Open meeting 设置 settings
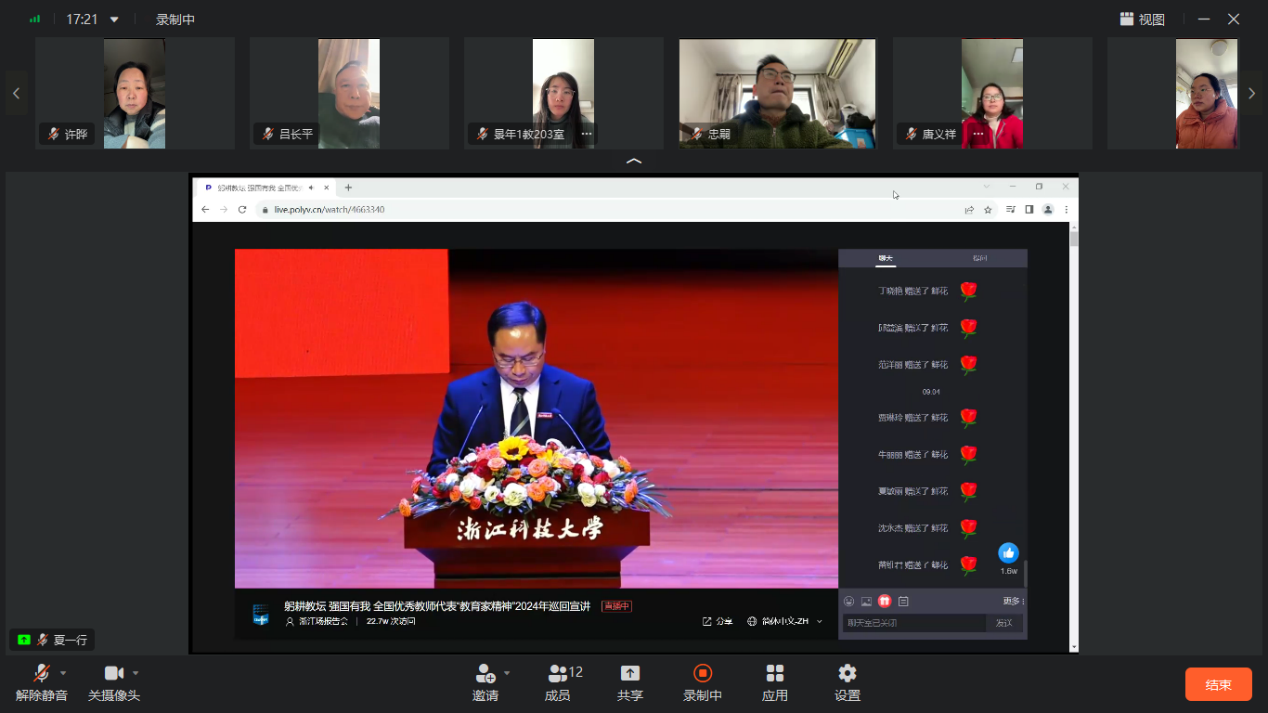 [x=847, y=683]
